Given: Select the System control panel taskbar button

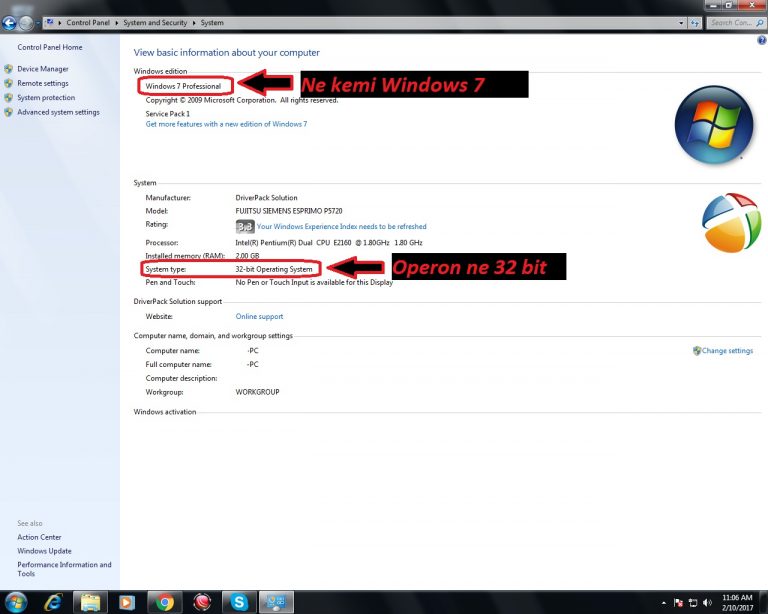Looking at the screenshot, I should [276, 602].
